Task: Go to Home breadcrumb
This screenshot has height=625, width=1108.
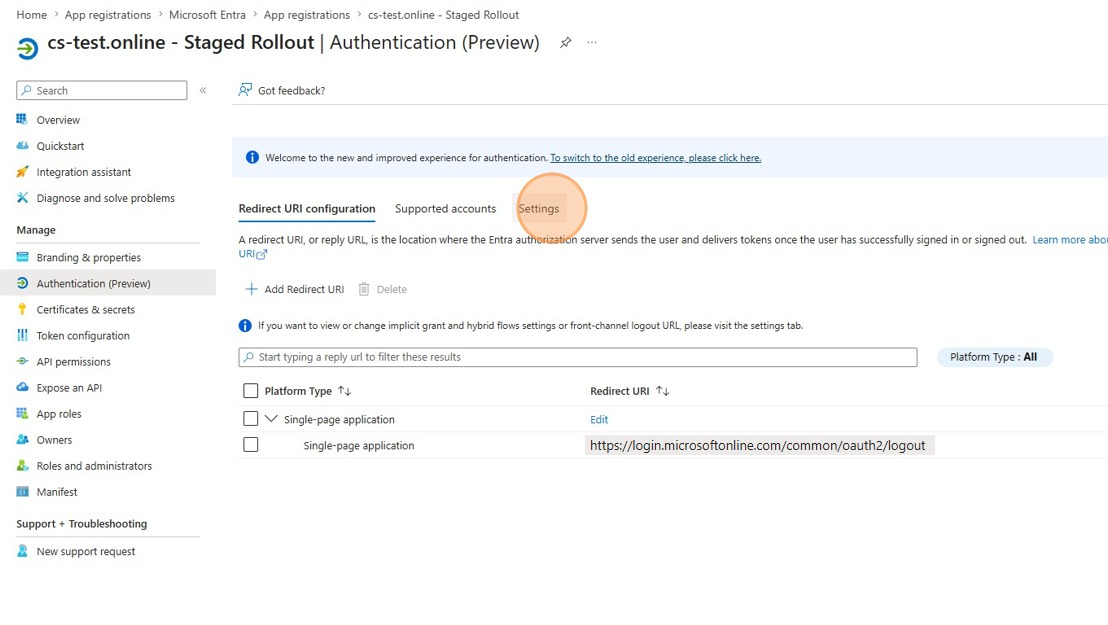Action: [x=32, y=15]
